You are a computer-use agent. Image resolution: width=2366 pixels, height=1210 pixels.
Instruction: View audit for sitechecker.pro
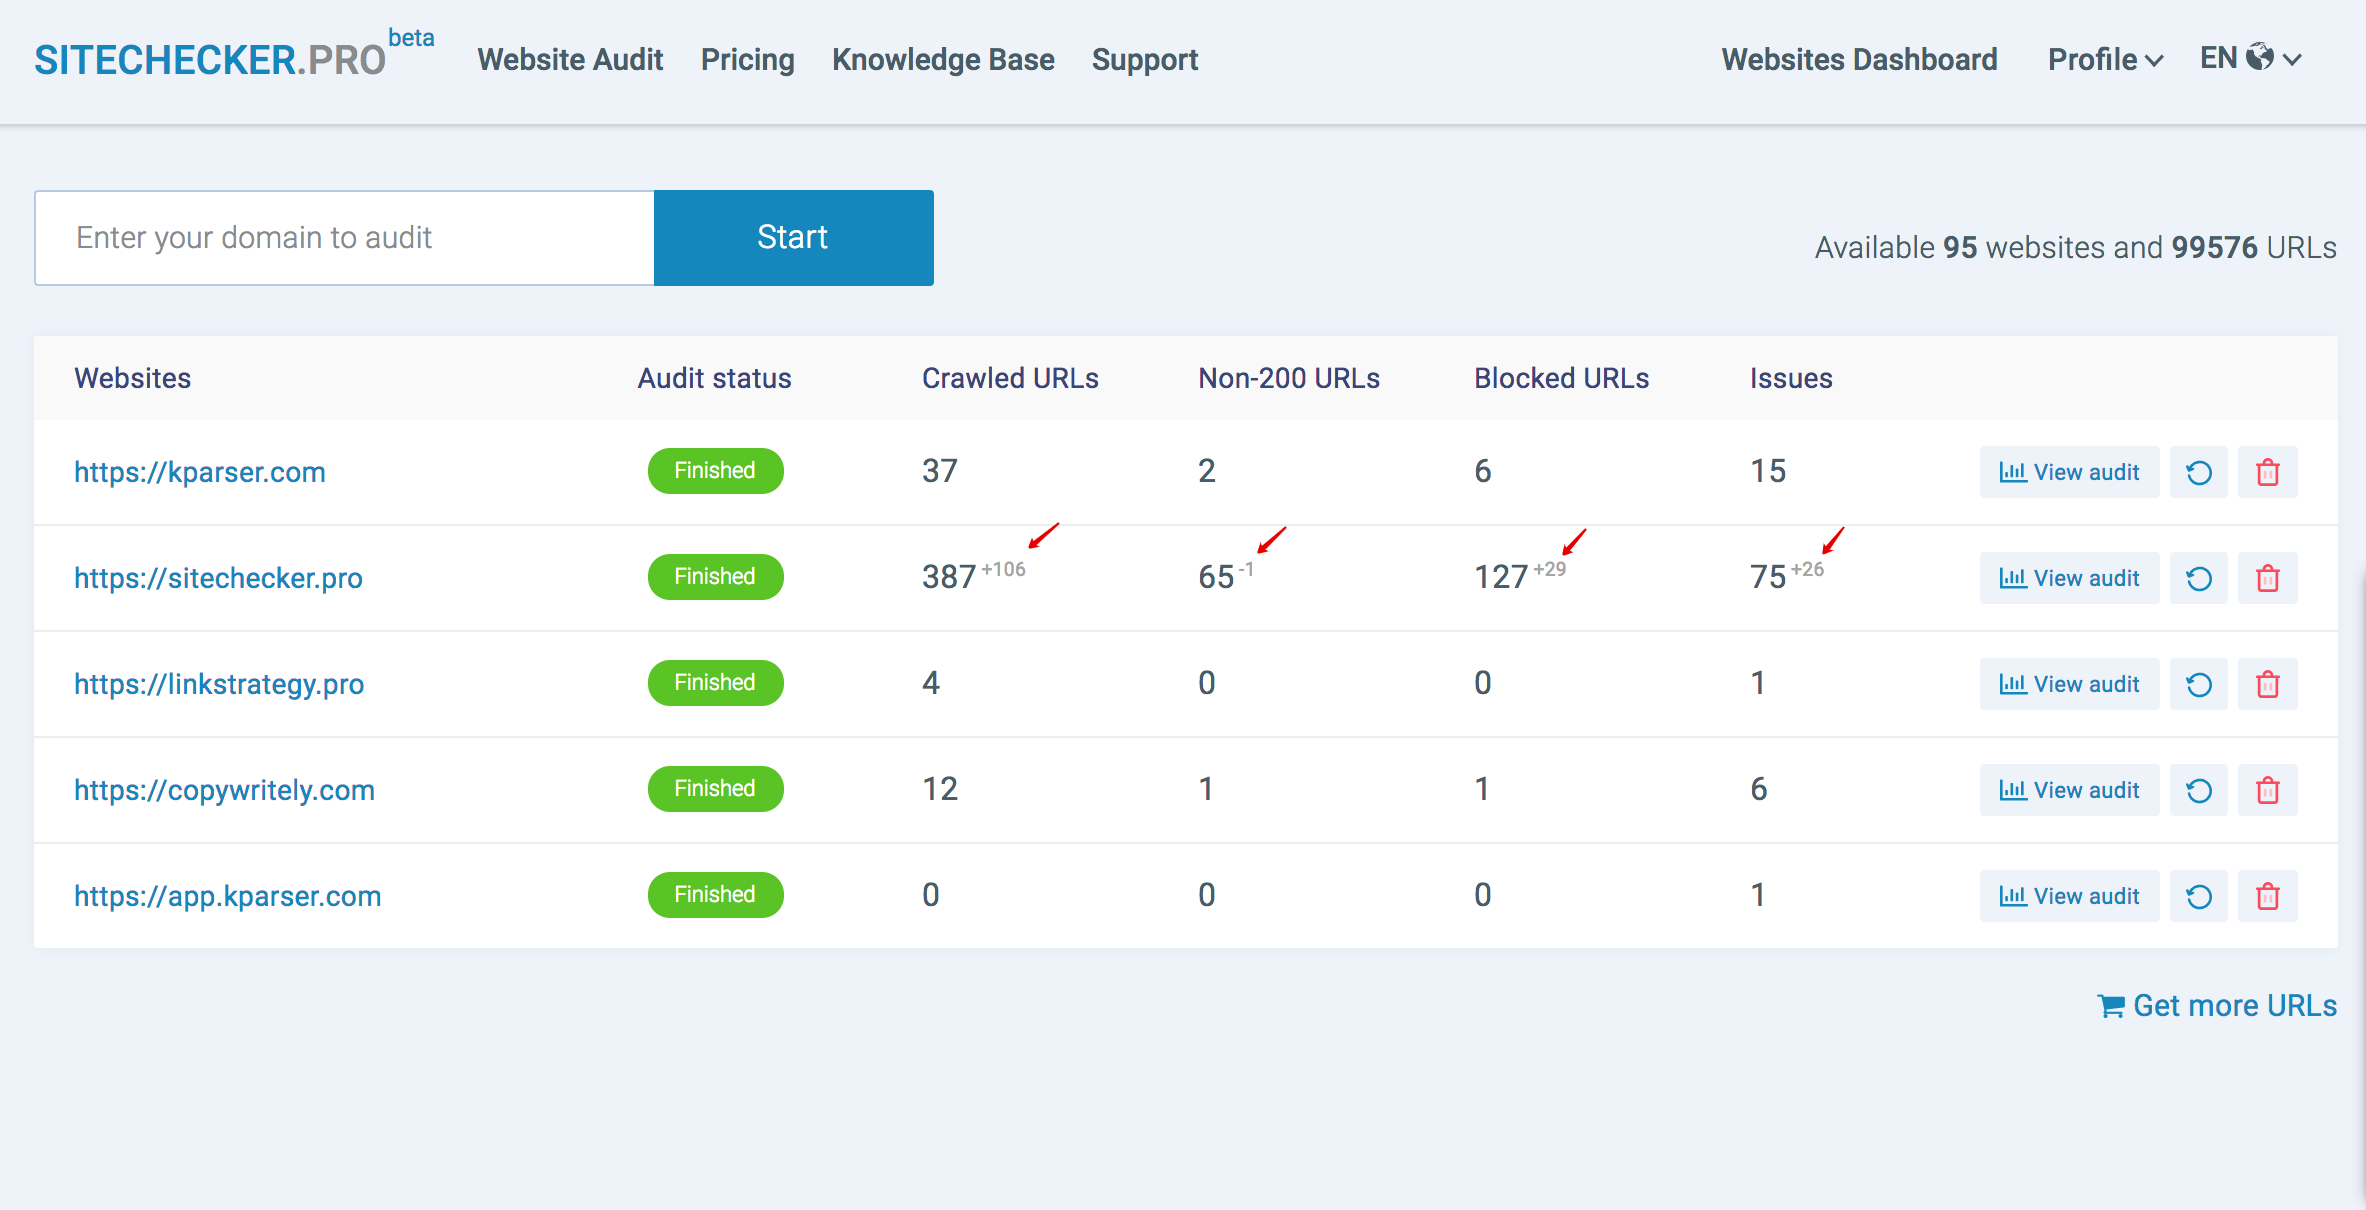(x=2069, y=578)
